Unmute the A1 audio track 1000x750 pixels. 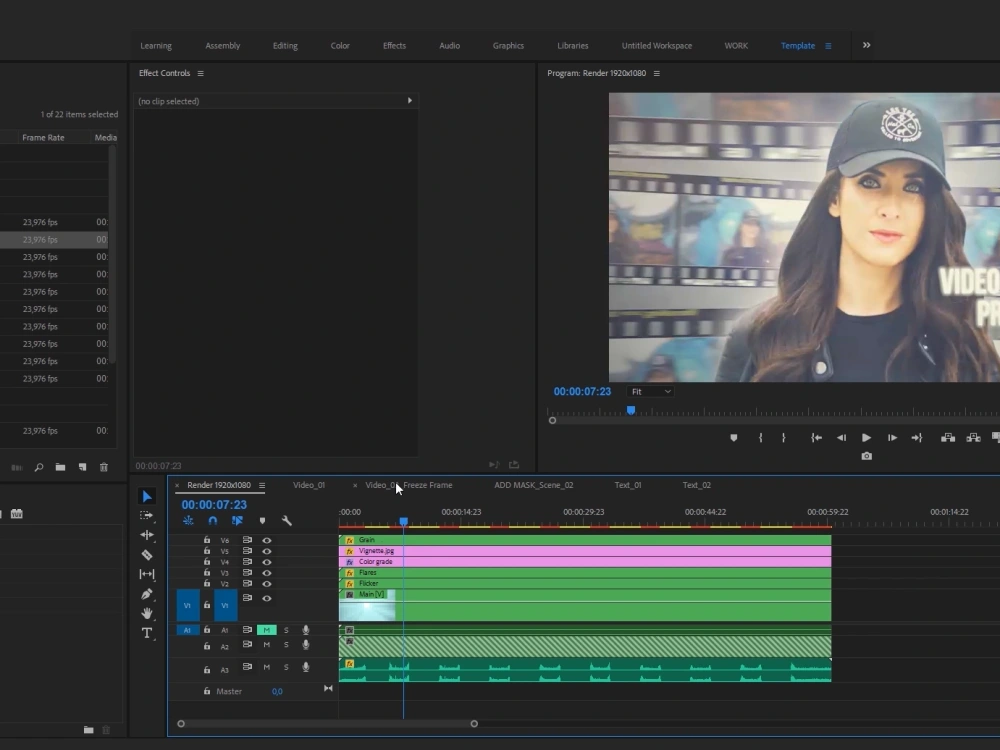point(267,630)
